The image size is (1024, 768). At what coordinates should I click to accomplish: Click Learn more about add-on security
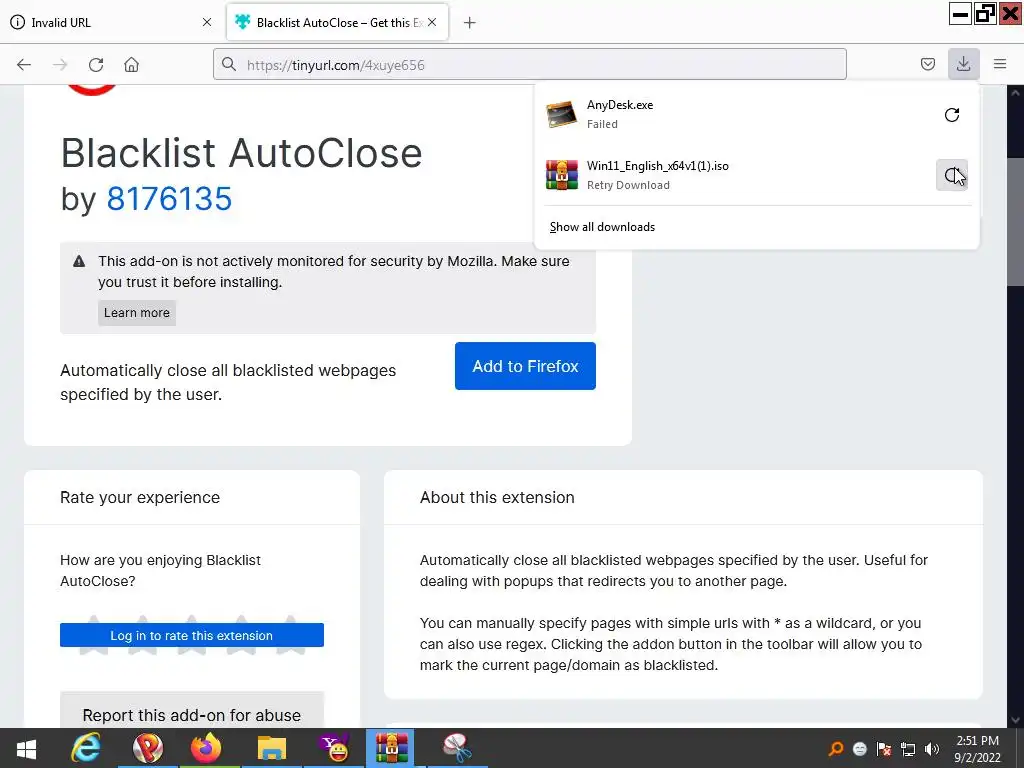pos(136,313)
